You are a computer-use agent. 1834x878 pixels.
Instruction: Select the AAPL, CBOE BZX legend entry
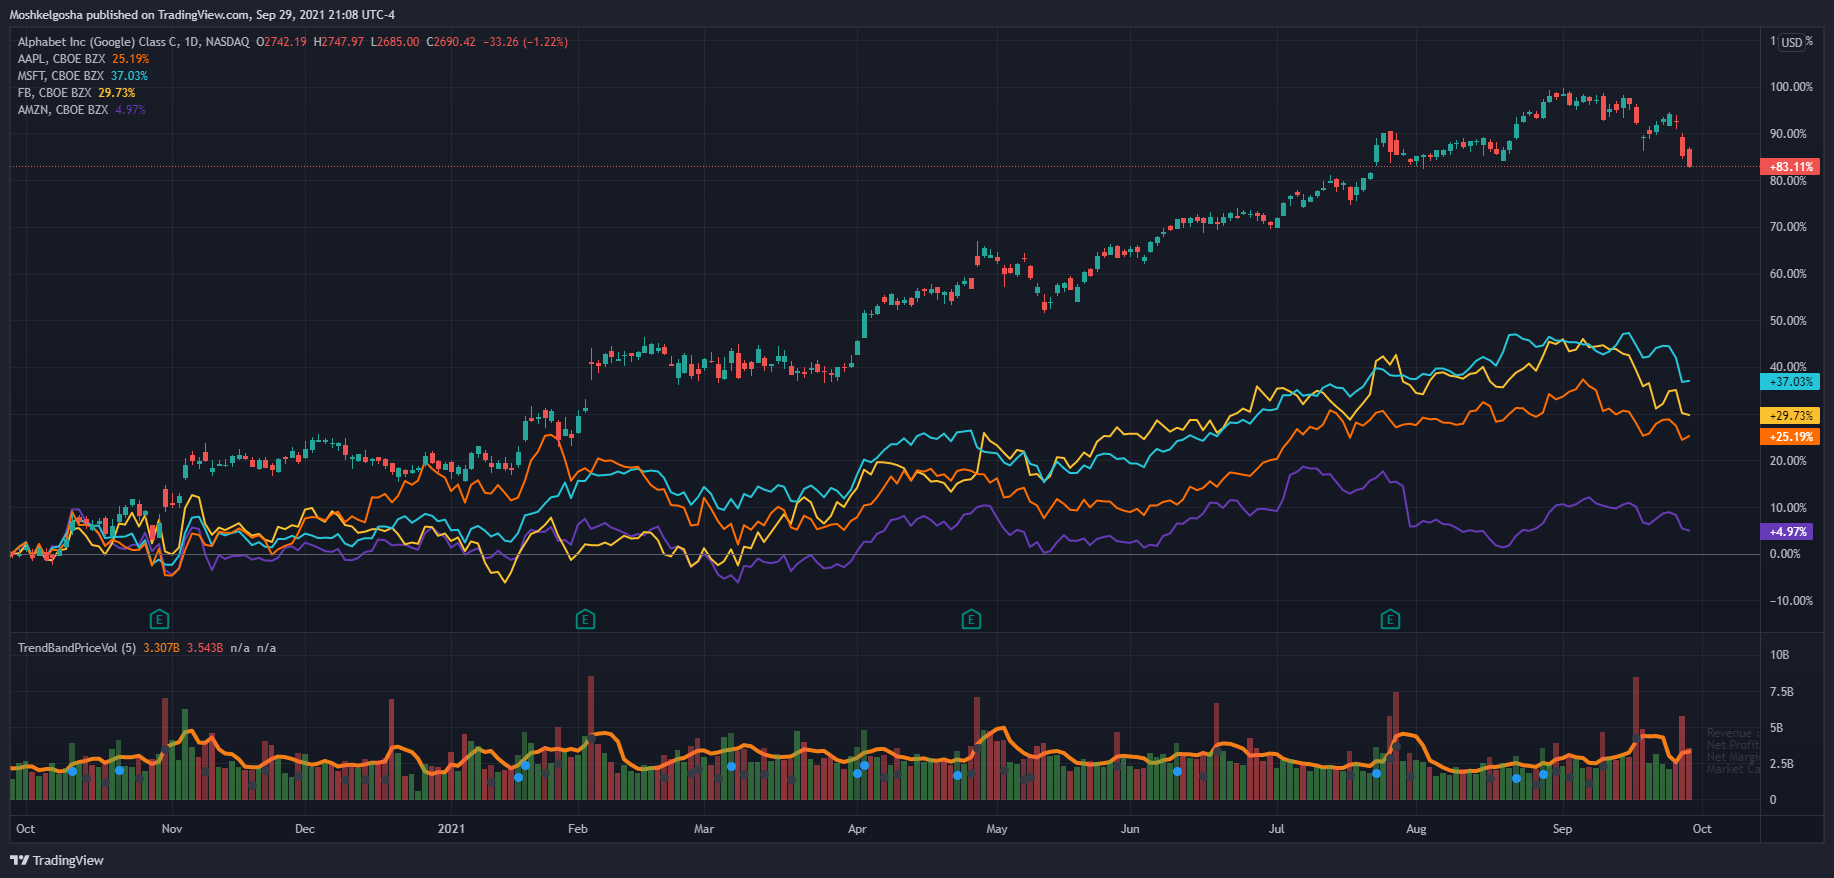[x=61, y=59]
